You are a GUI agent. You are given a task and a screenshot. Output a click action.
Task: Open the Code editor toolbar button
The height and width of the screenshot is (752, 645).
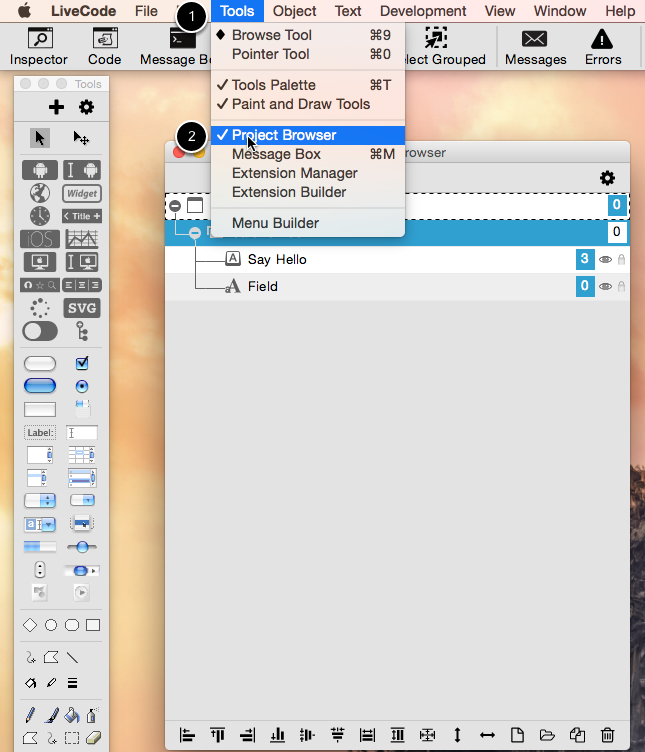pos(105,46)
